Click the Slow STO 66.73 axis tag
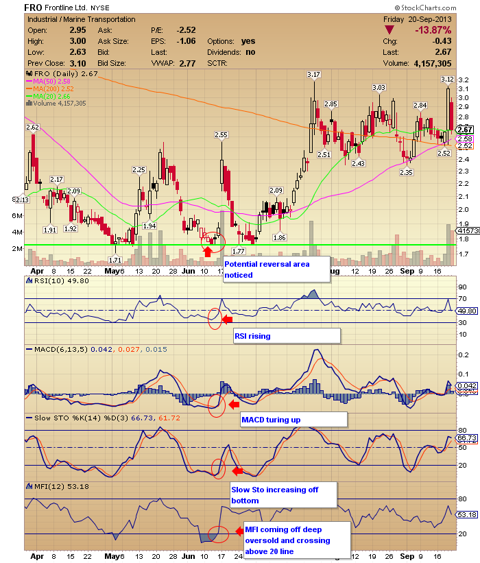 467,438
